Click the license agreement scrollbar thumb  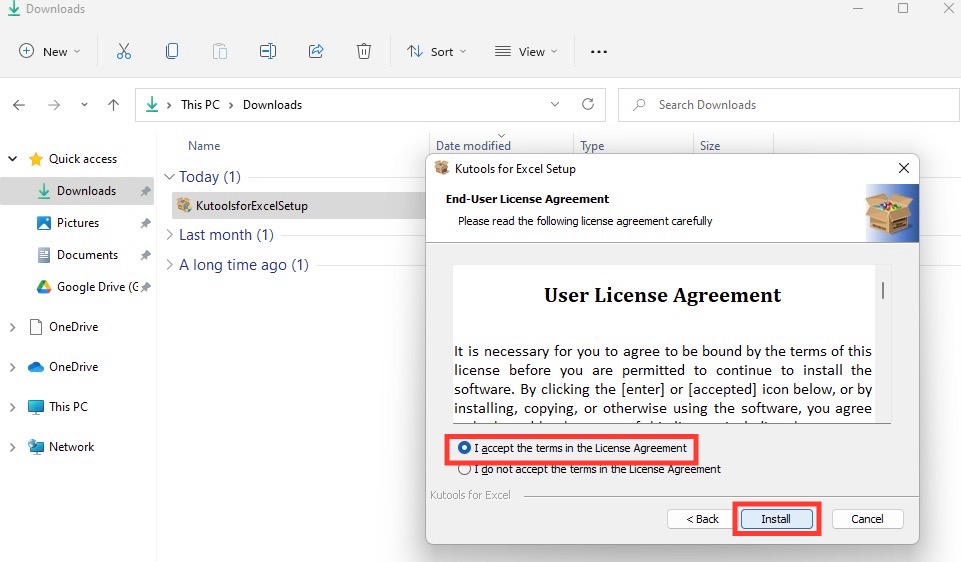click(x=883, y=290)
